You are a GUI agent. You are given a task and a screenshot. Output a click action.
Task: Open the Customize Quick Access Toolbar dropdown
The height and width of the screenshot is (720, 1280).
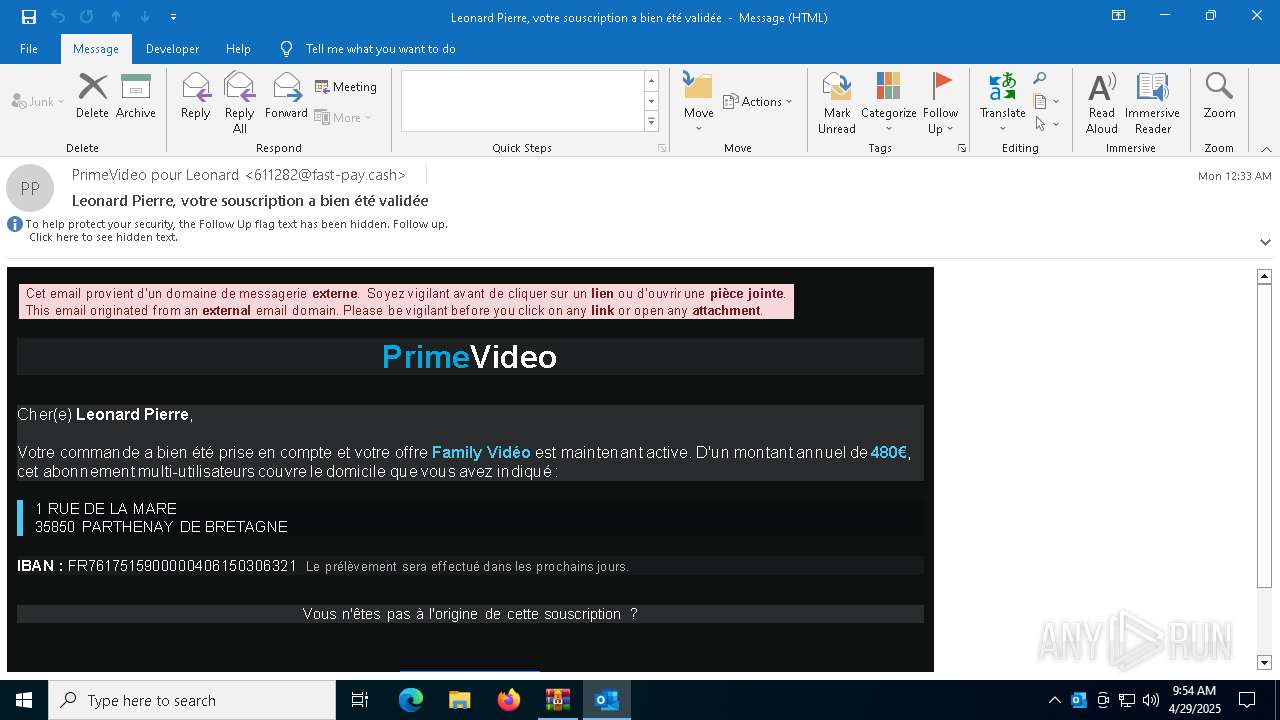pos(173,17)
